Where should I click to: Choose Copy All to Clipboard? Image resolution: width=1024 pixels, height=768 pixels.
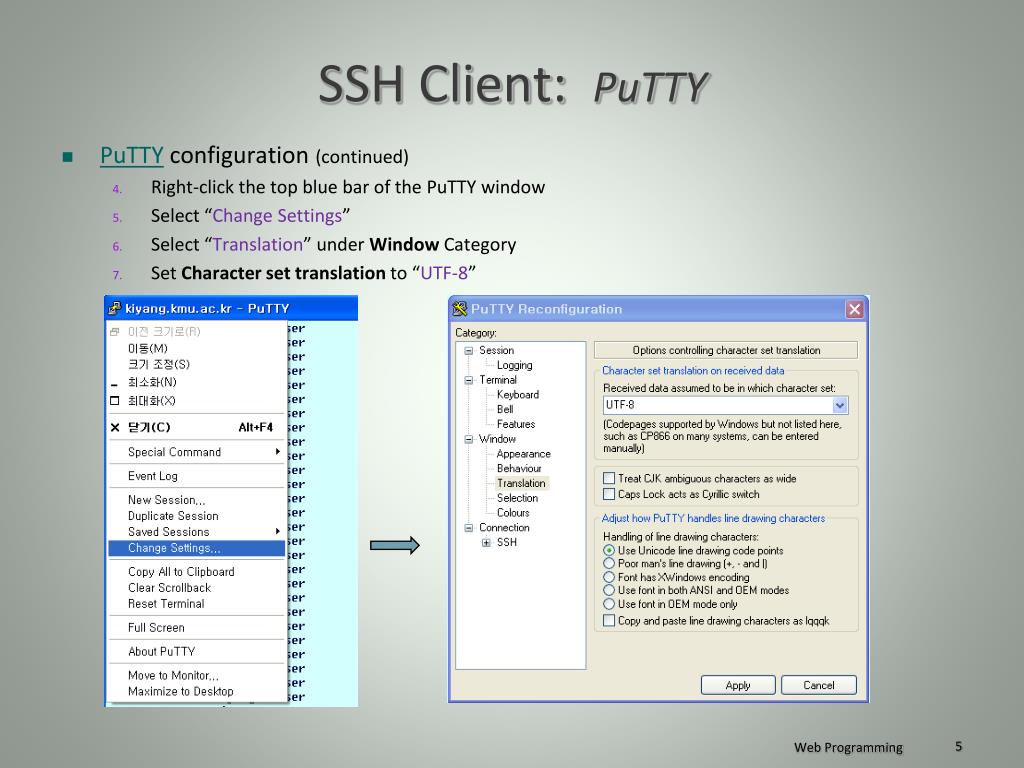tap(197, 571)
